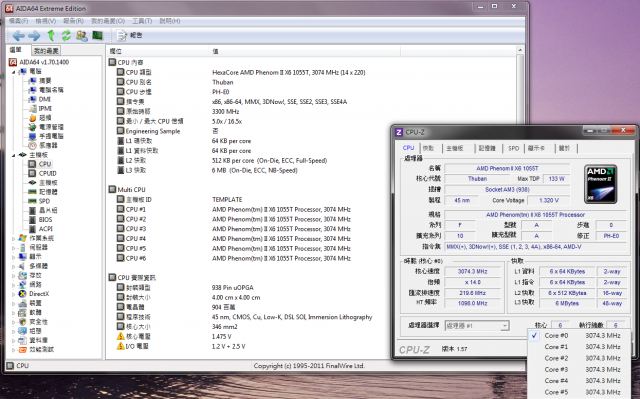Click the green up-level arrow in AIDA64 toolbar
Image resolution: width=640 pixels, height=399 pixels.
pyautogui.click(x=51, y=35)
